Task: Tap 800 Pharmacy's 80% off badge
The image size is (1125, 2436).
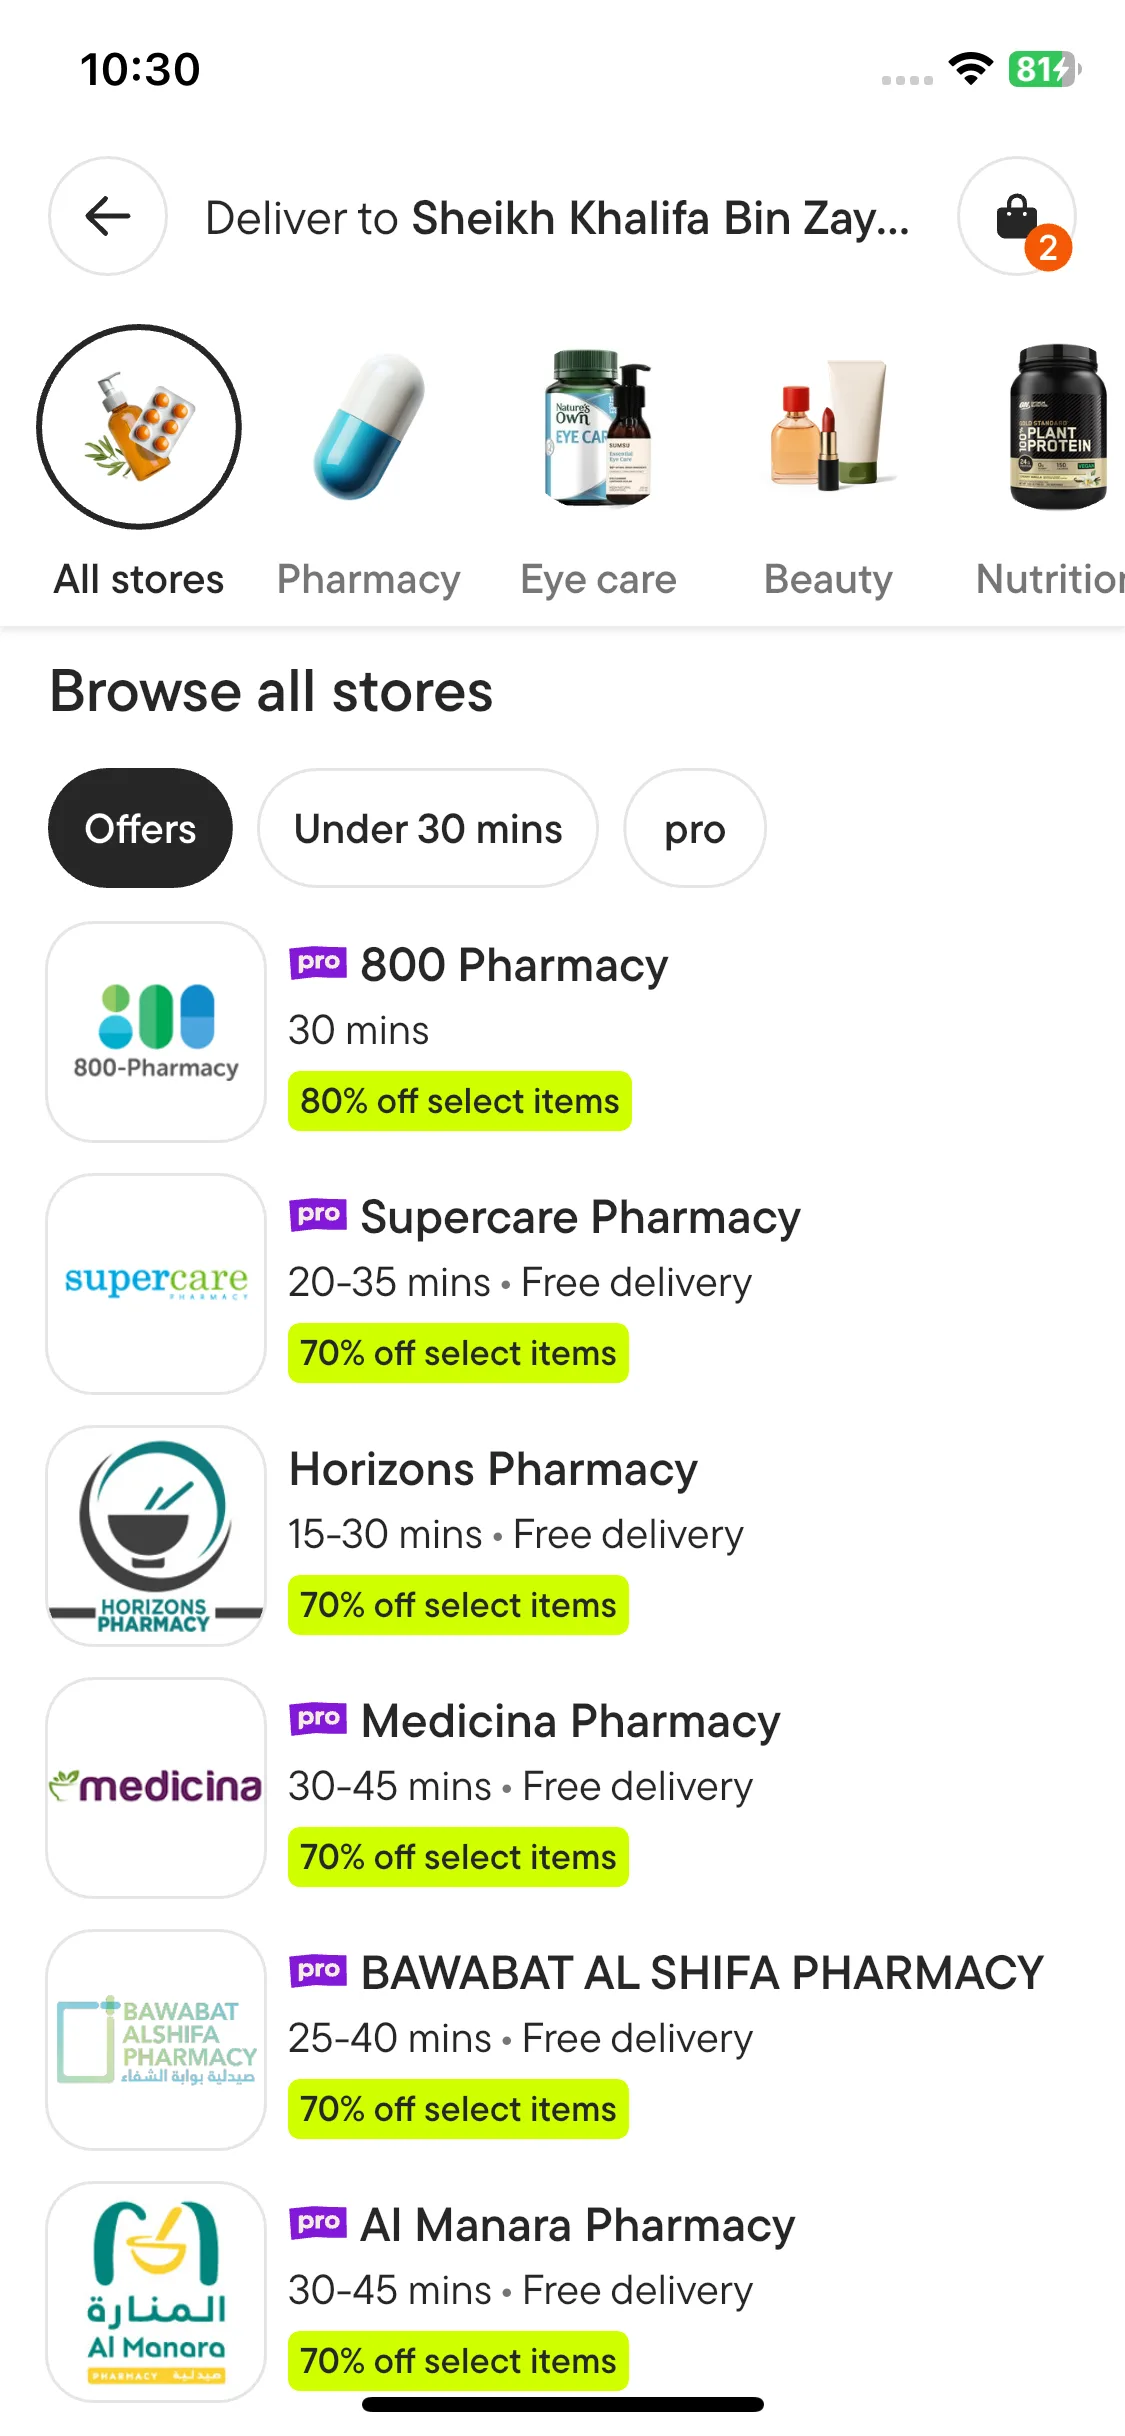Action: point(460,1101)
